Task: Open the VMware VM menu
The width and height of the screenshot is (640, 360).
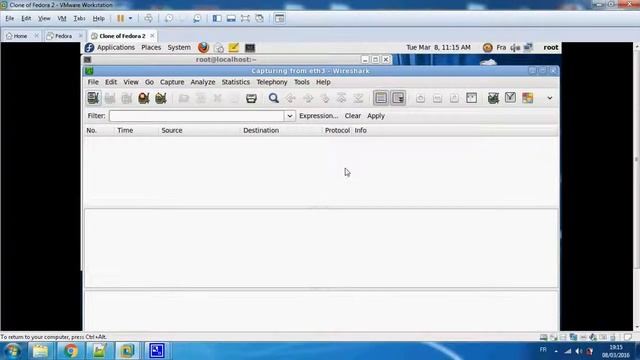Action: [62, 18]
